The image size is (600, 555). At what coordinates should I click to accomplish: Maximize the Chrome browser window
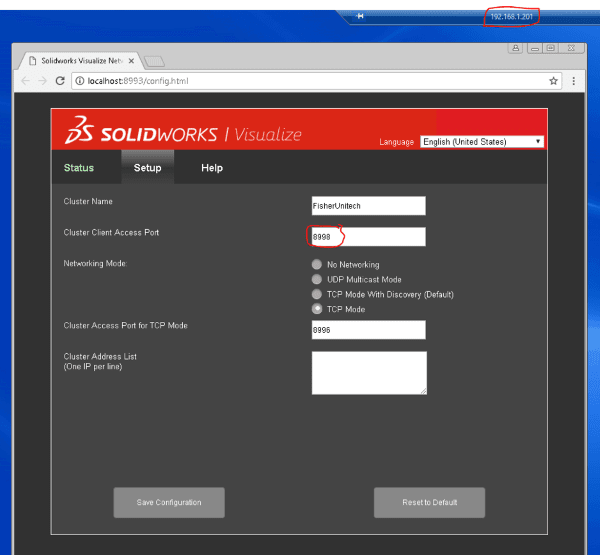pos(551,48)
